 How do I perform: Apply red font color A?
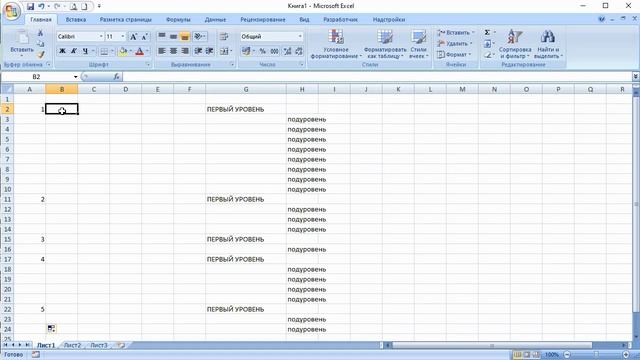click(140, 51)
